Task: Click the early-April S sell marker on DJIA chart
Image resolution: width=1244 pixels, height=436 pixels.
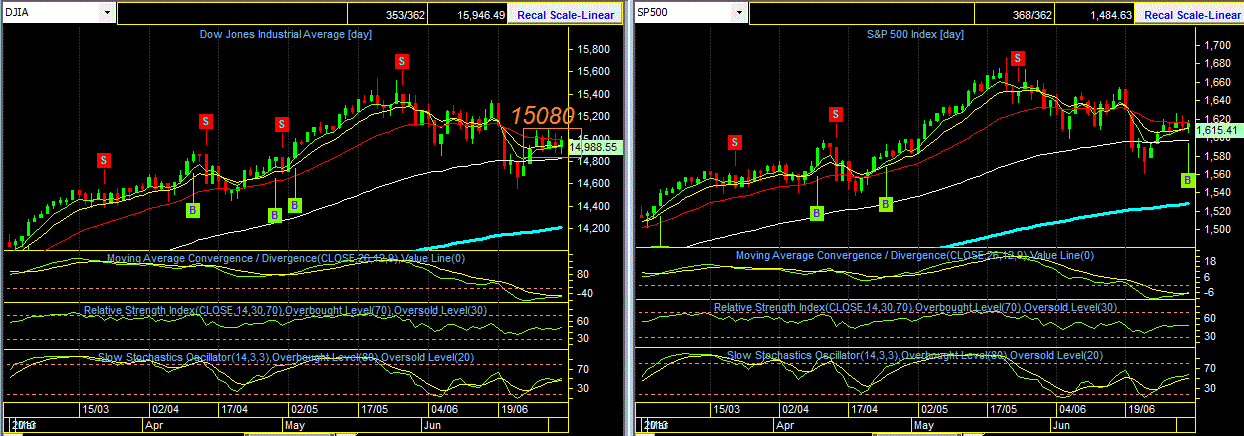Action: point(205,121)
